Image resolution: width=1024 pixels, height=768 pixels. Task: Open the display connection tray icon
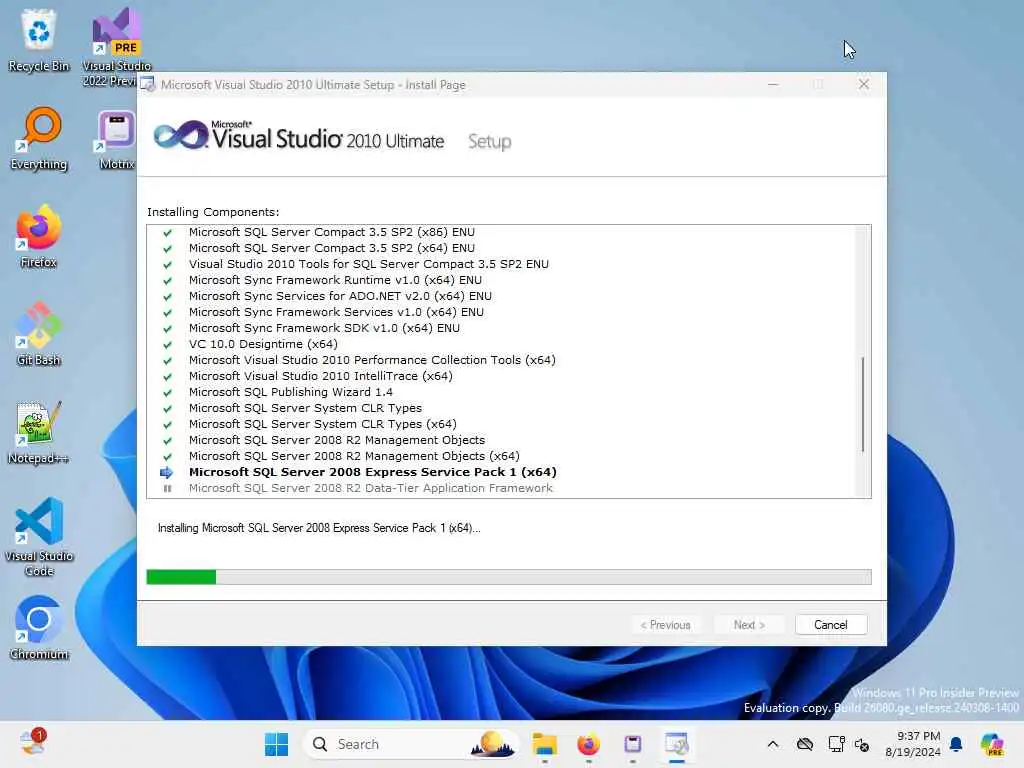(x=836, y=744)
